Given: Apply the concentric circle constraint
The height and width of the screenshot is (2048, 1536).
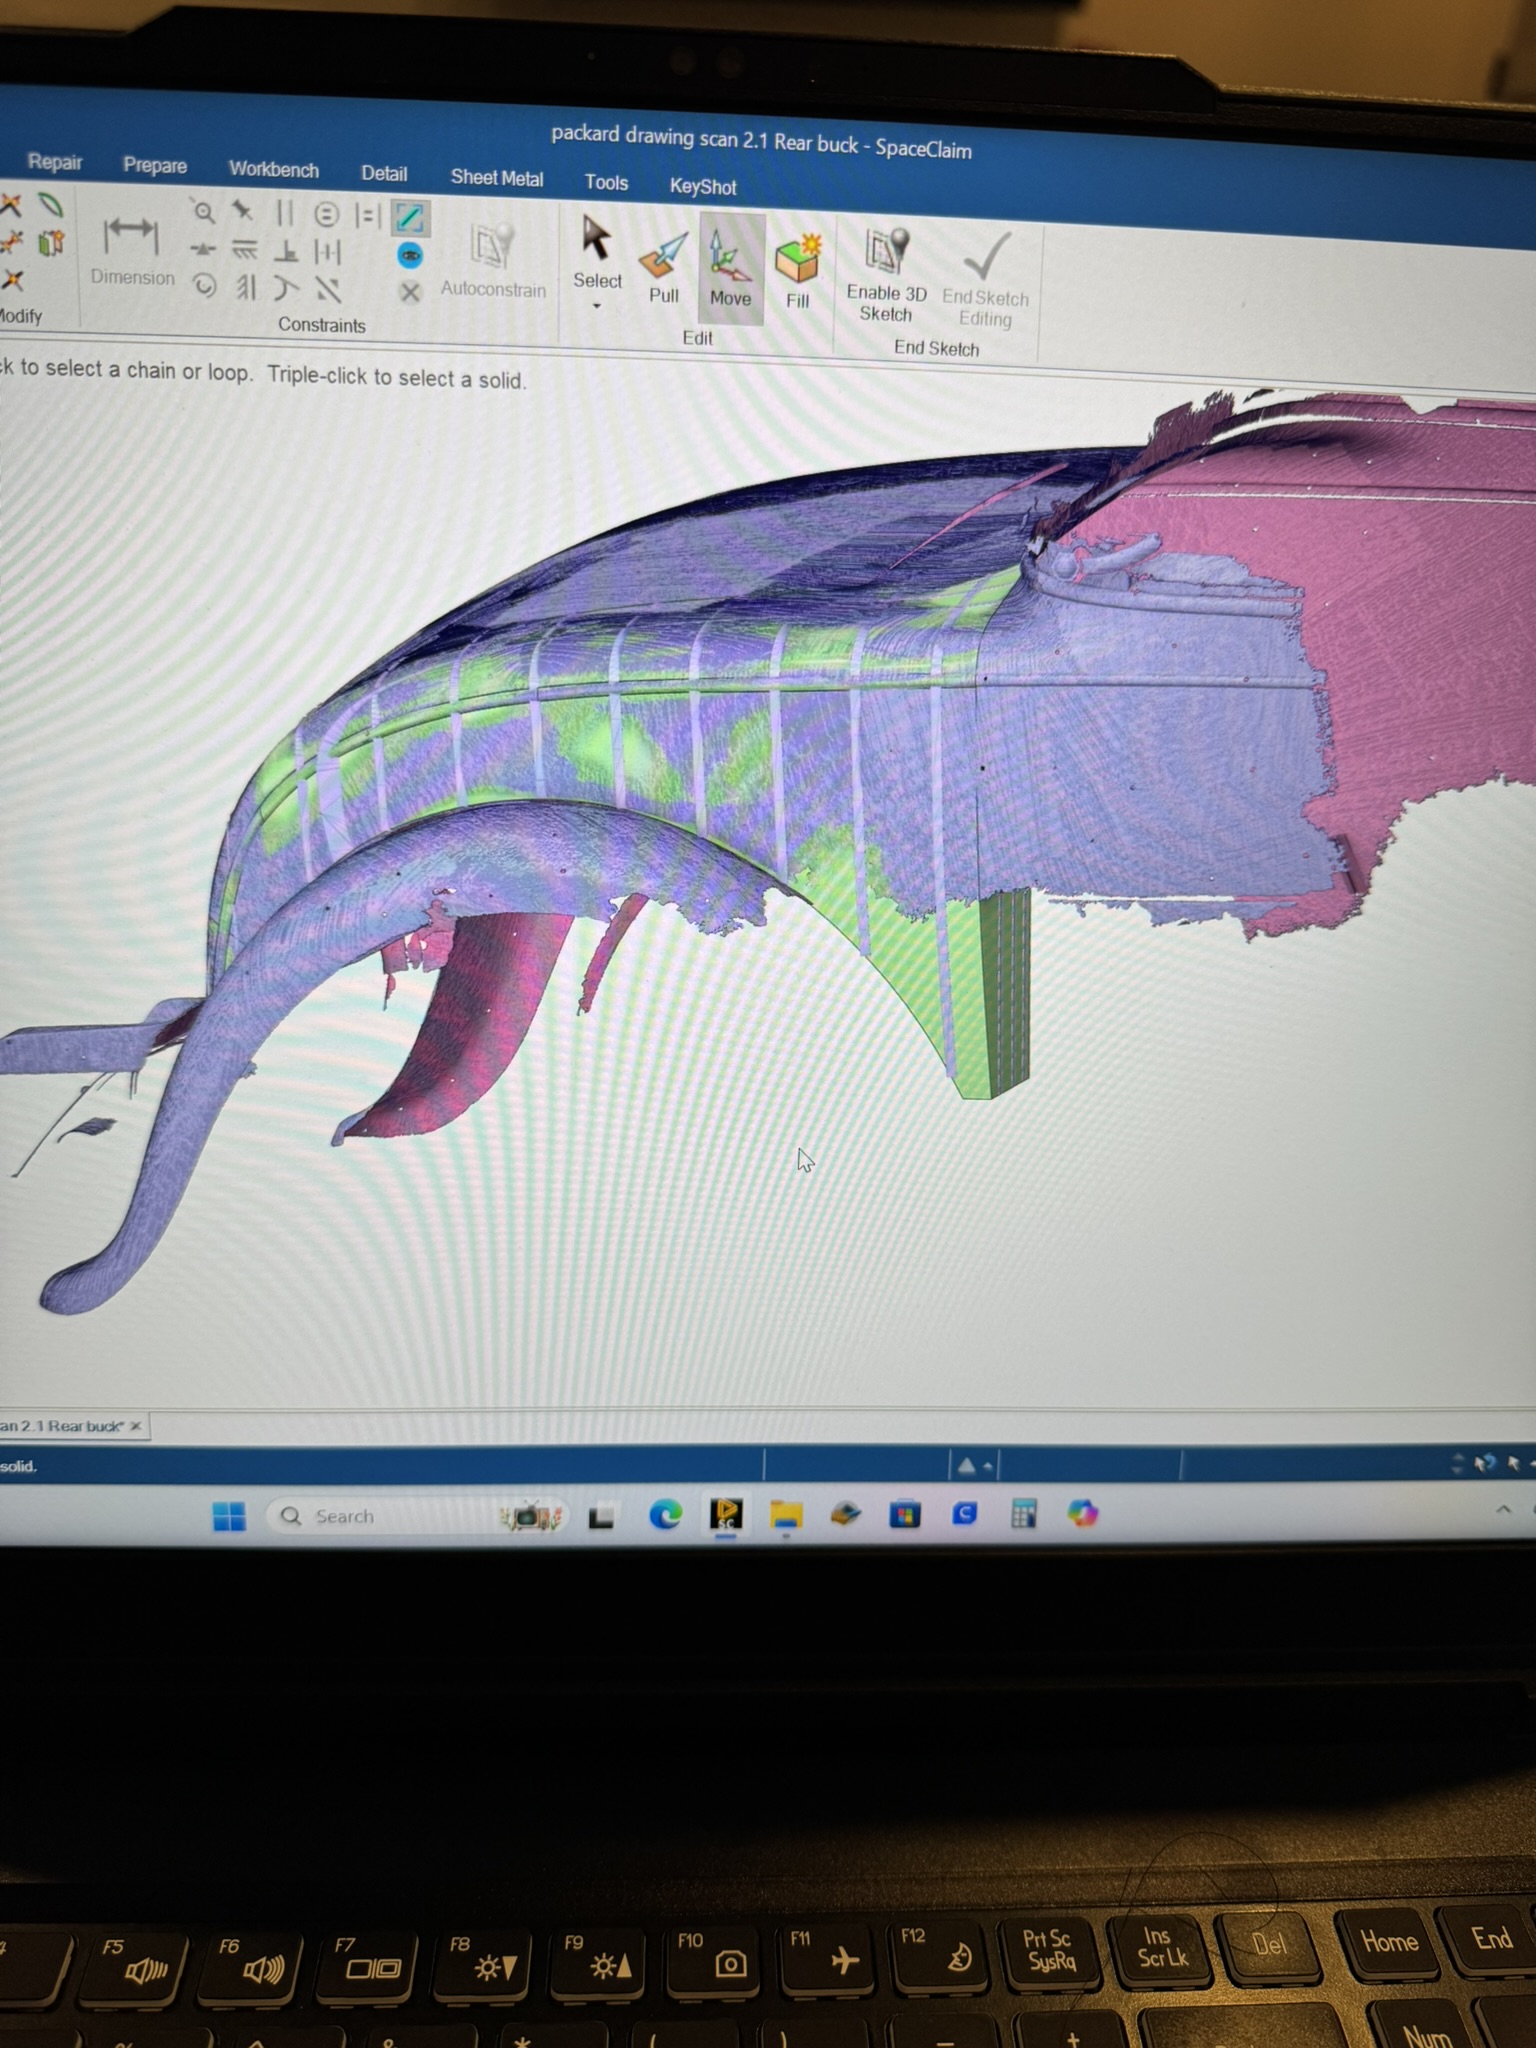Looking at the screenshot, I should [x=326, y=215].
